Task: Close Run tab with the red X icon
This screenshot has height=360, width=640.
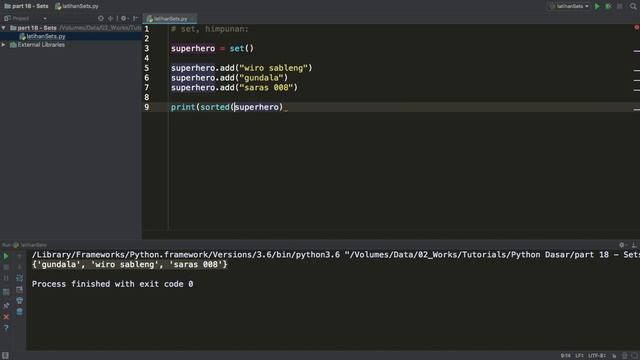Action: coord(6,317)
